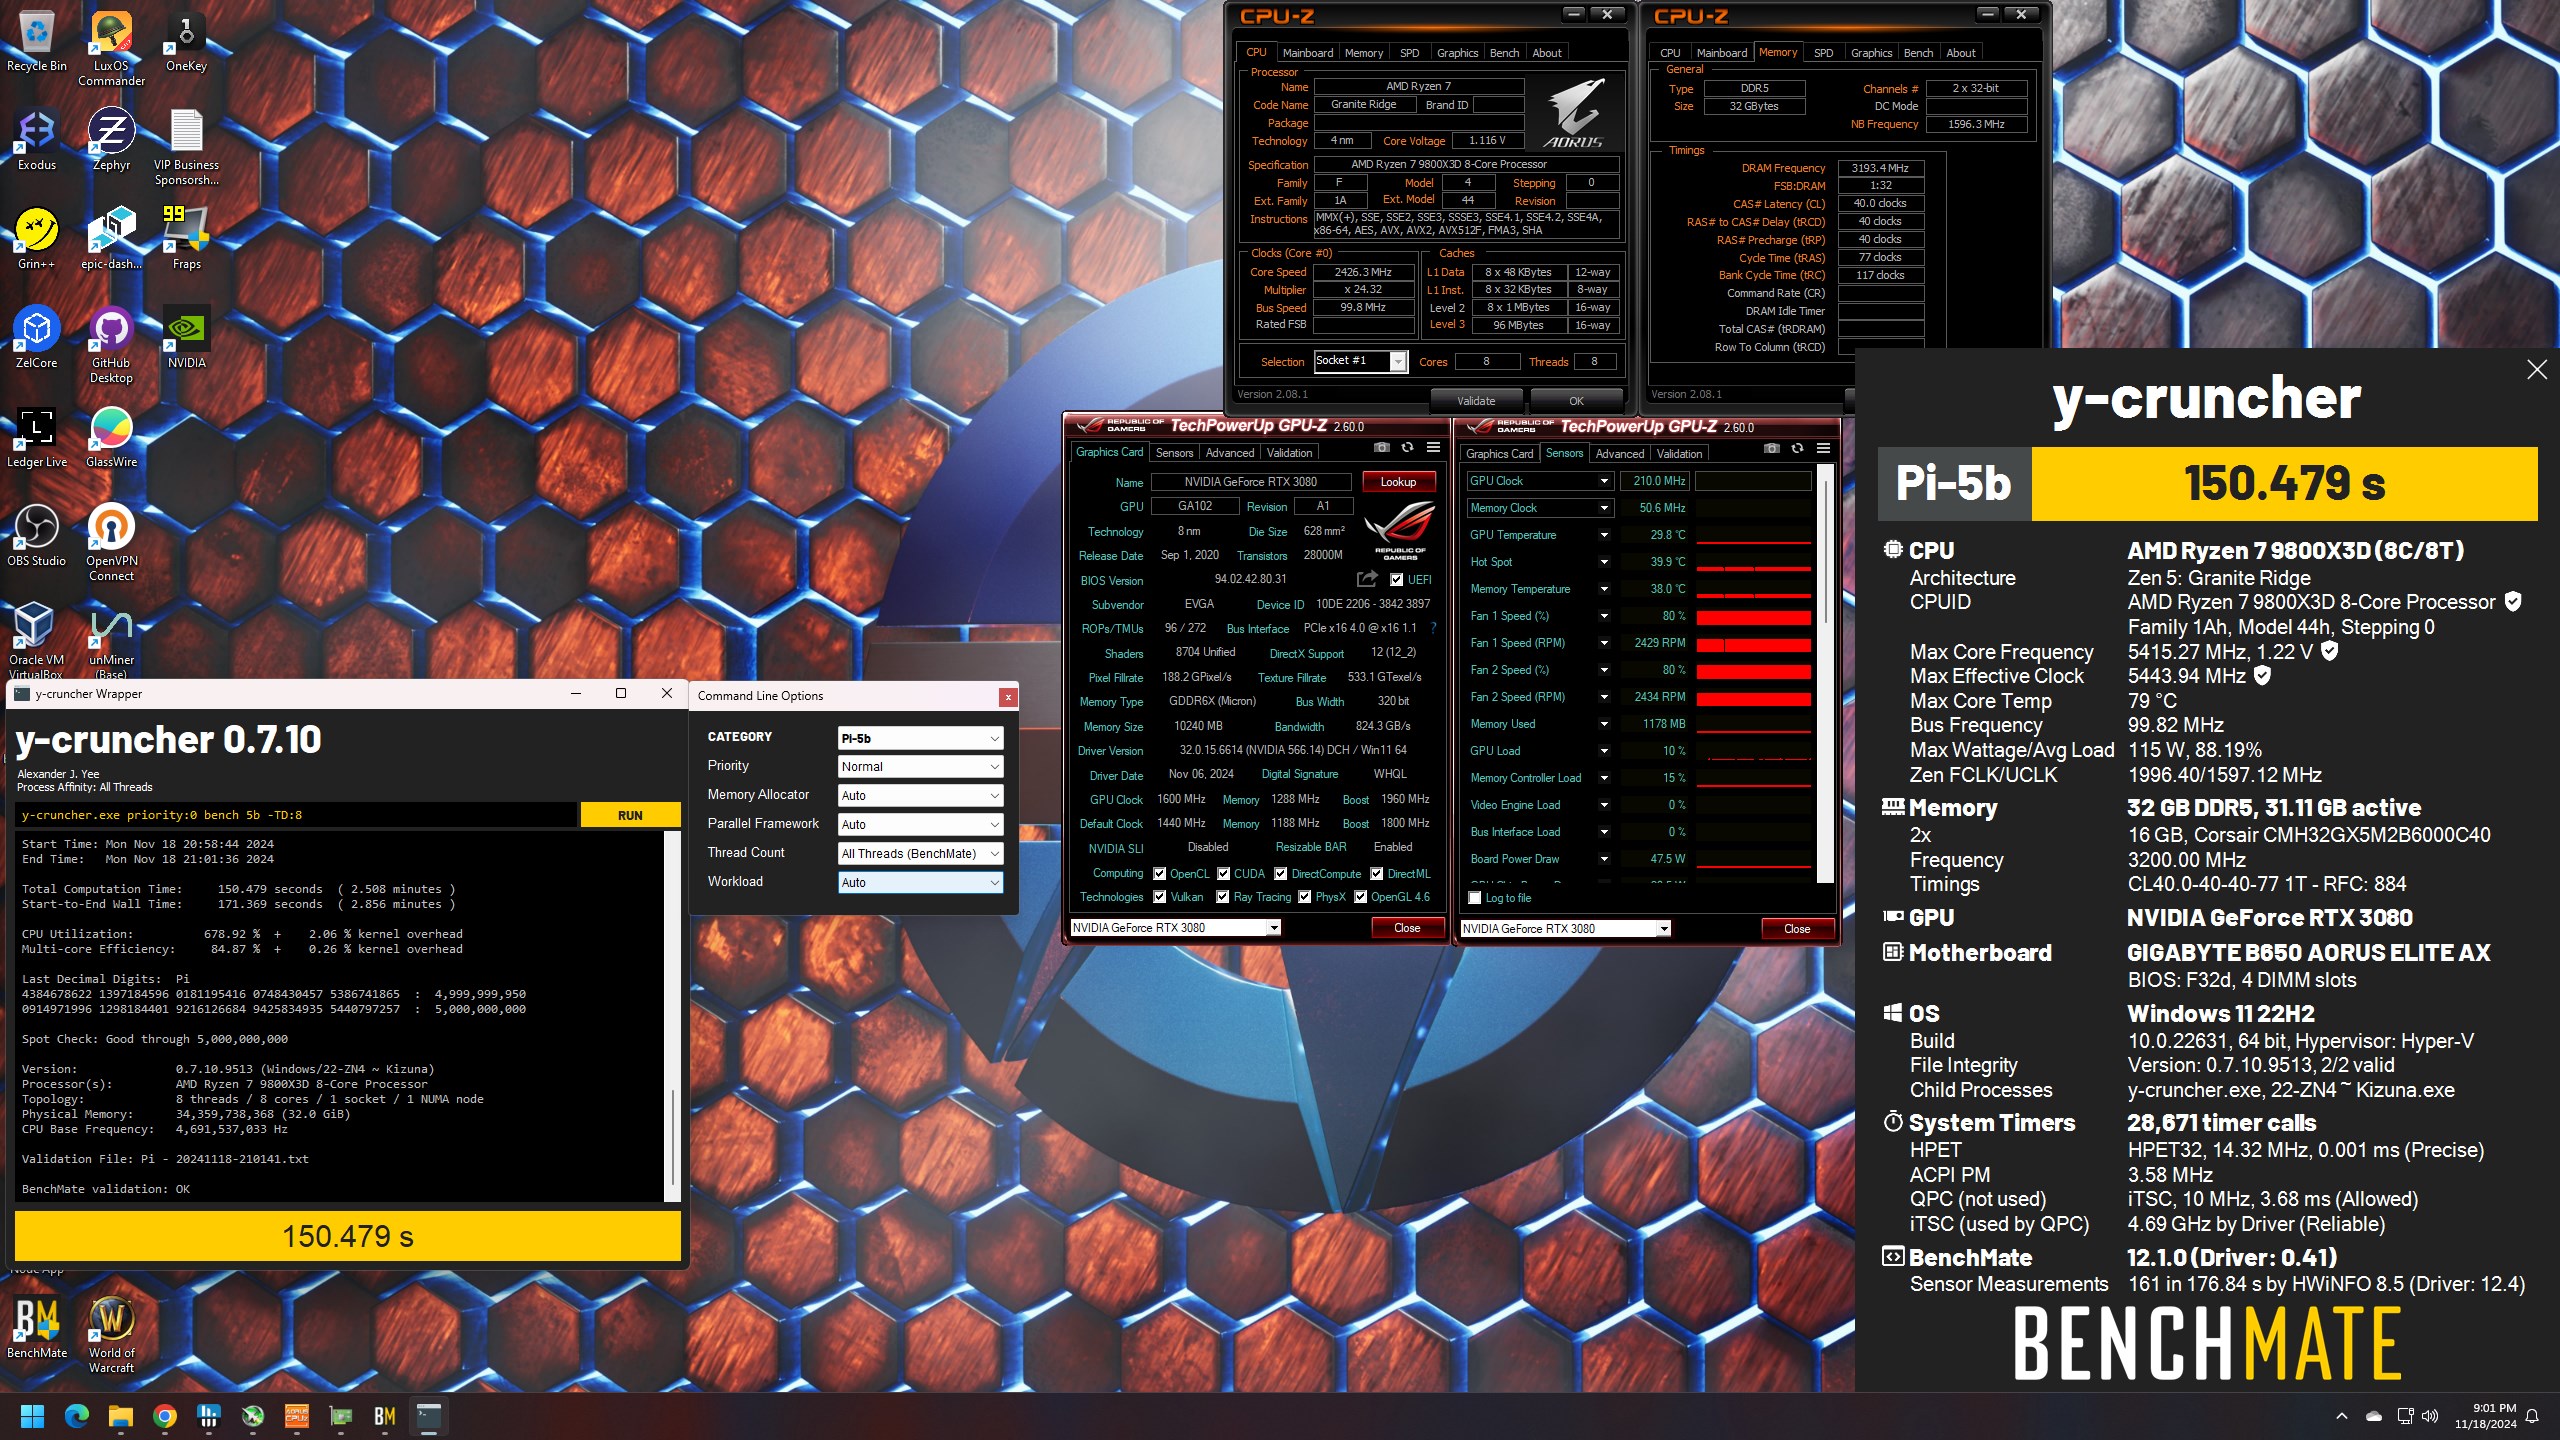This screenshot has height=1440, width=2560.
Task: Click the RUN button in y-cruncher Wrapper
Action: pos(630,815)
